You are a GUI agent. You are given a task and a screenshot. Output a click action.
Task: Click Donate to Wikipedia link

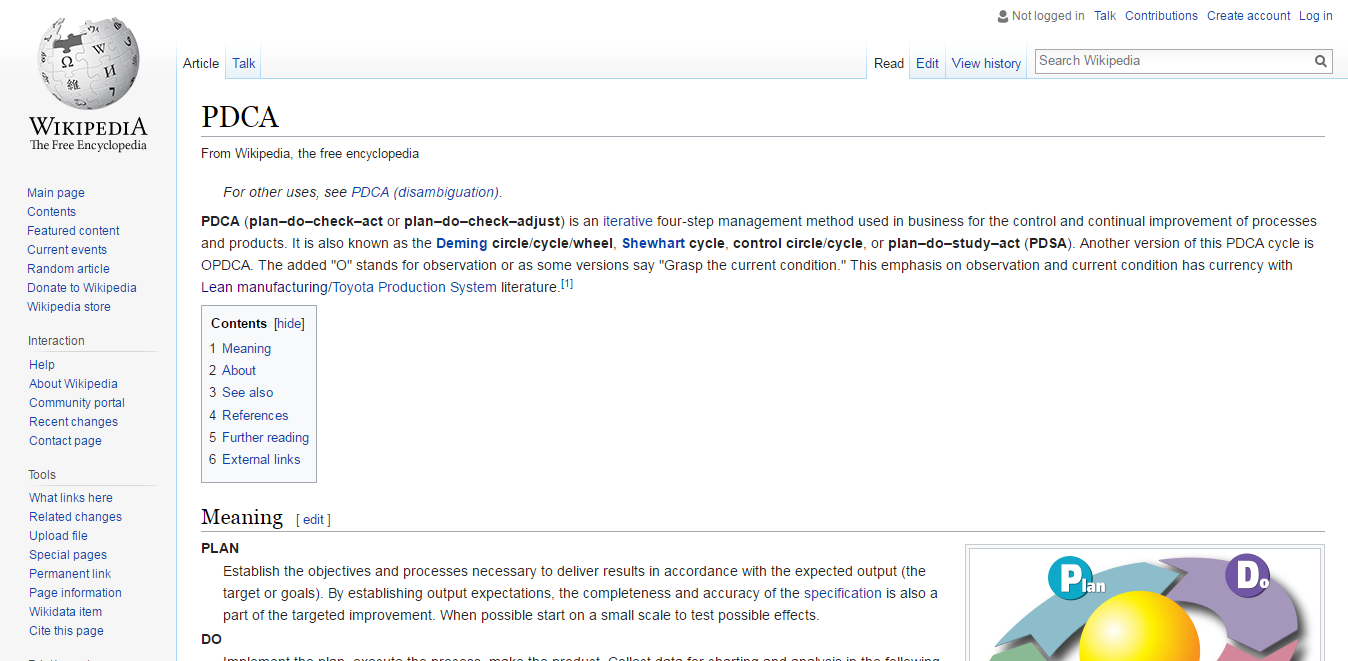pos(82,288)
